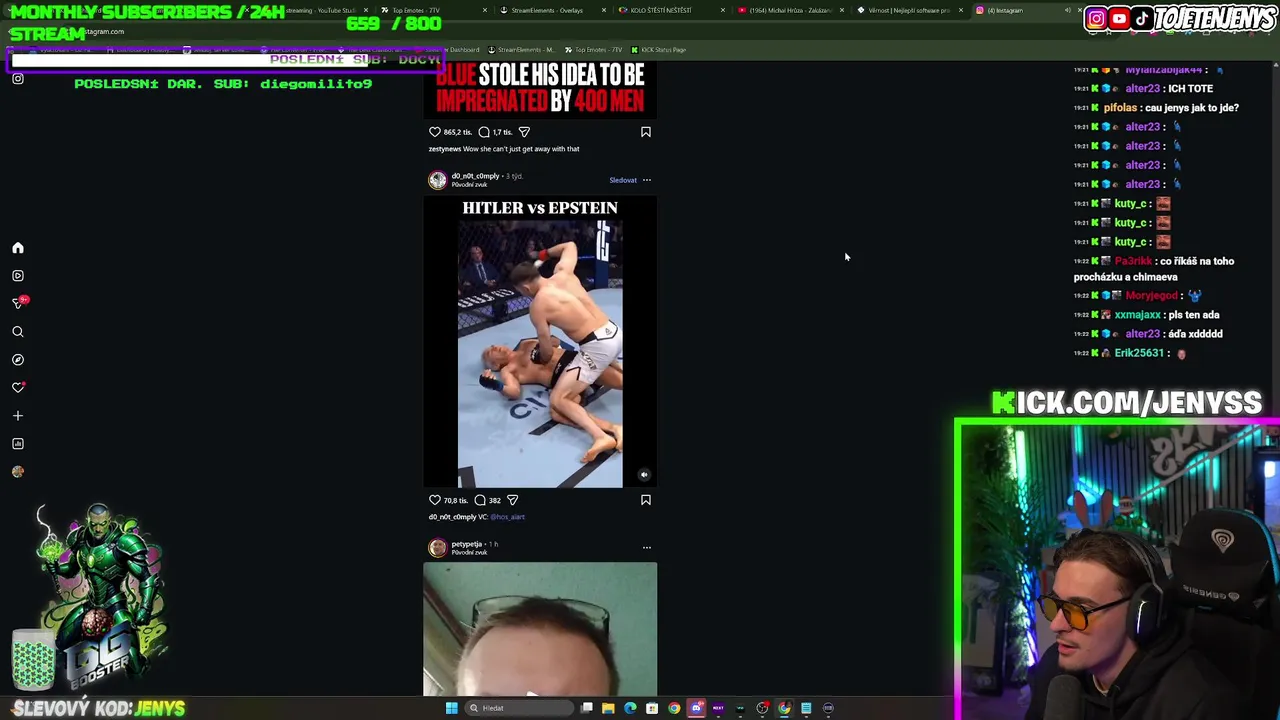Unmute the d0_n0t_c0mply video sound
Image resolution: width=1280 pixels, height=720 pixels.
644,476
